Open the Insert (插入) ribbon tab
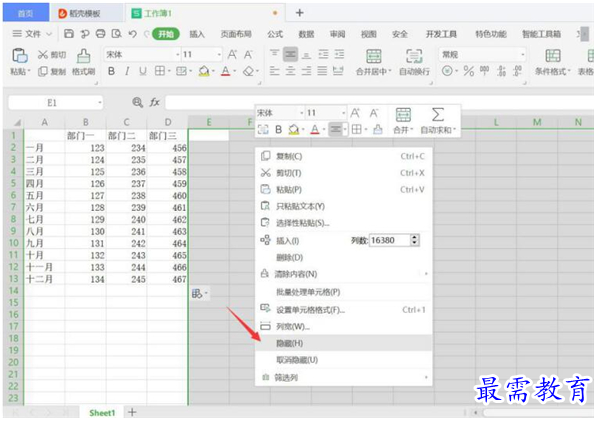This screenshot has height=421, width=598. tap(197, 34)
